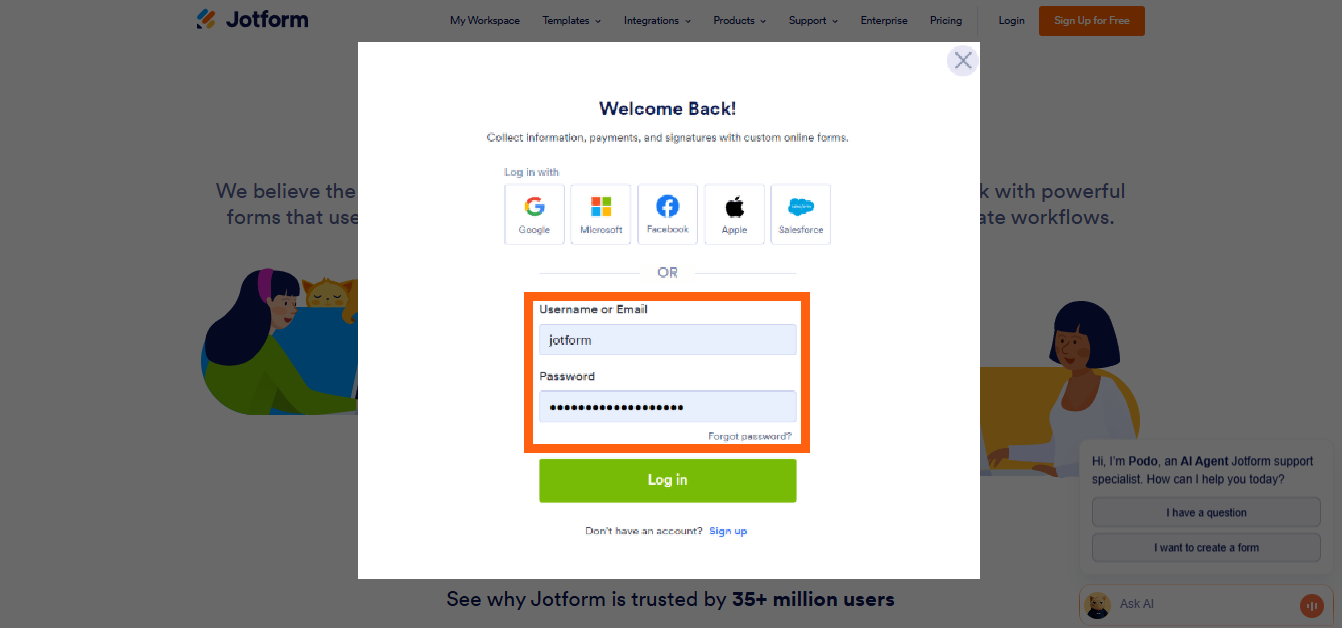
Task: Open the Pricing page from the navigation
Action: (x=946, y=20)
